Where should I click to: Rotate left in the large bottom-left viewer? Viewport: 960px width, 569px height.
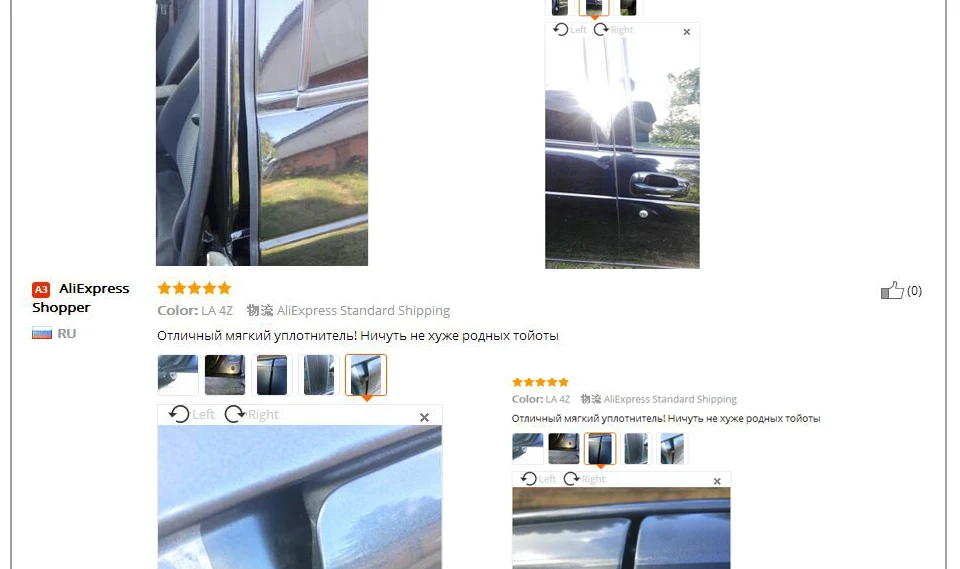[192, 415]
